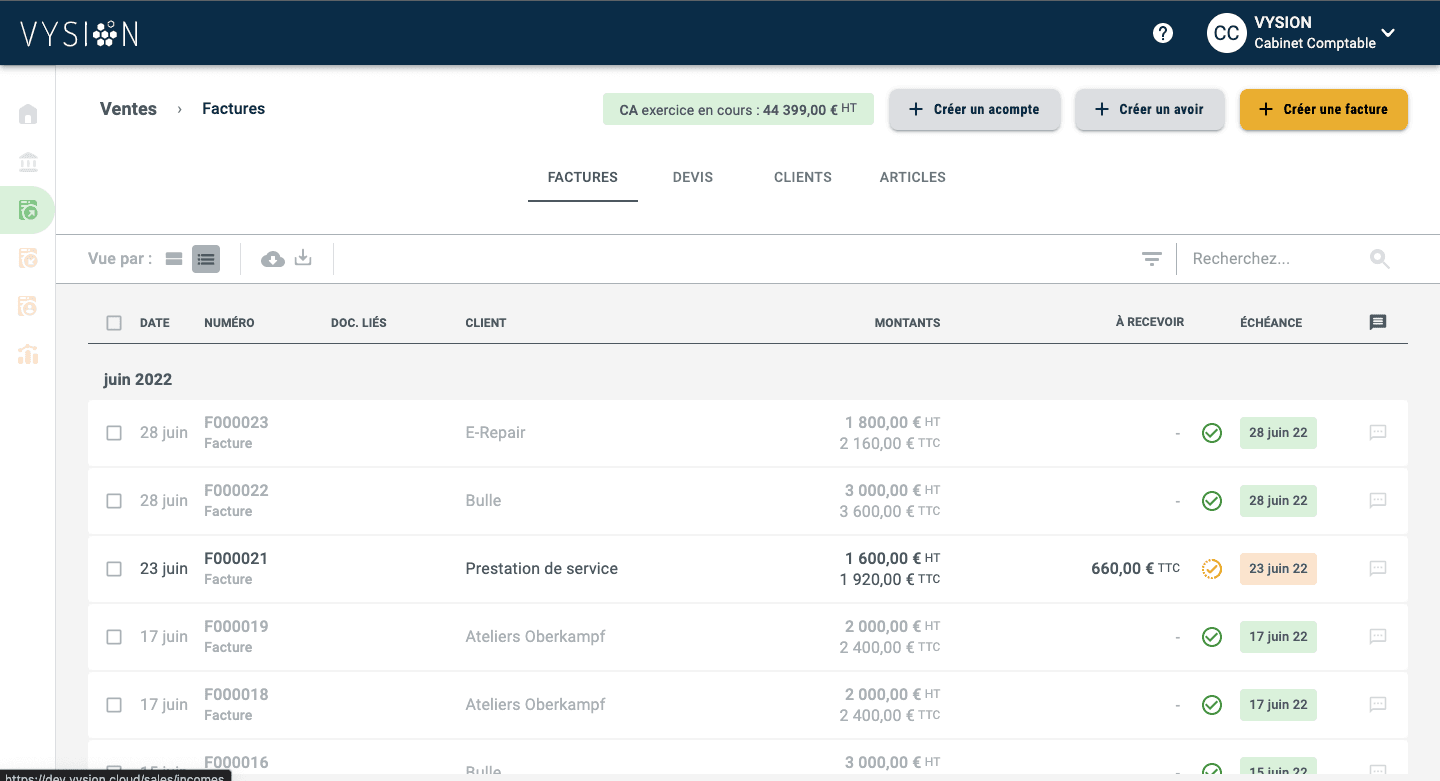Viewport: 1440px width, 781px height.
Task: Open the active sales (Ventes) sidebar icon
Action: (28, 210)
